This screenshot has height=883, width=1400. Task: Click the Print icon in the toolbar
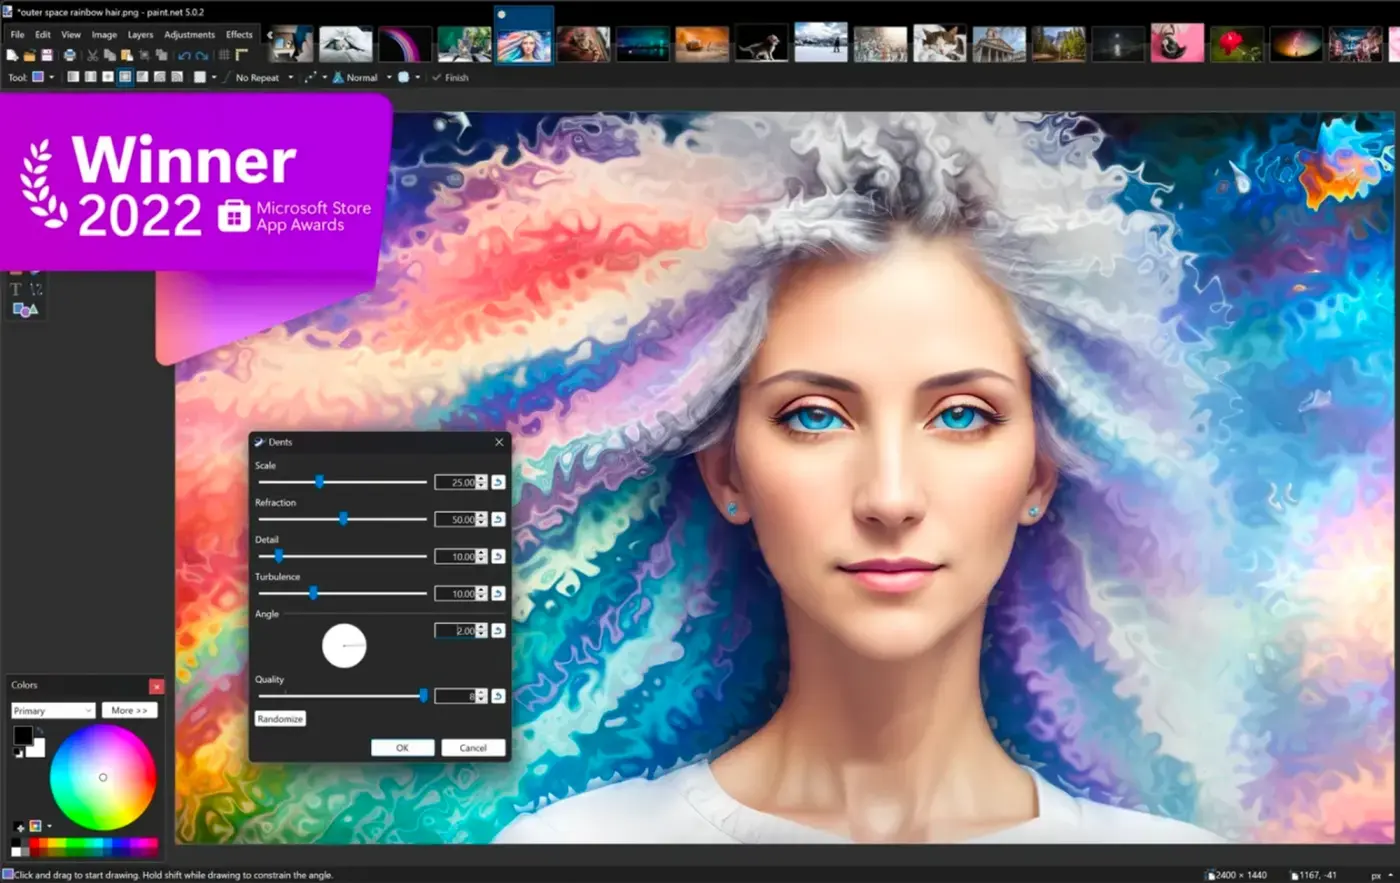(69, 55)
